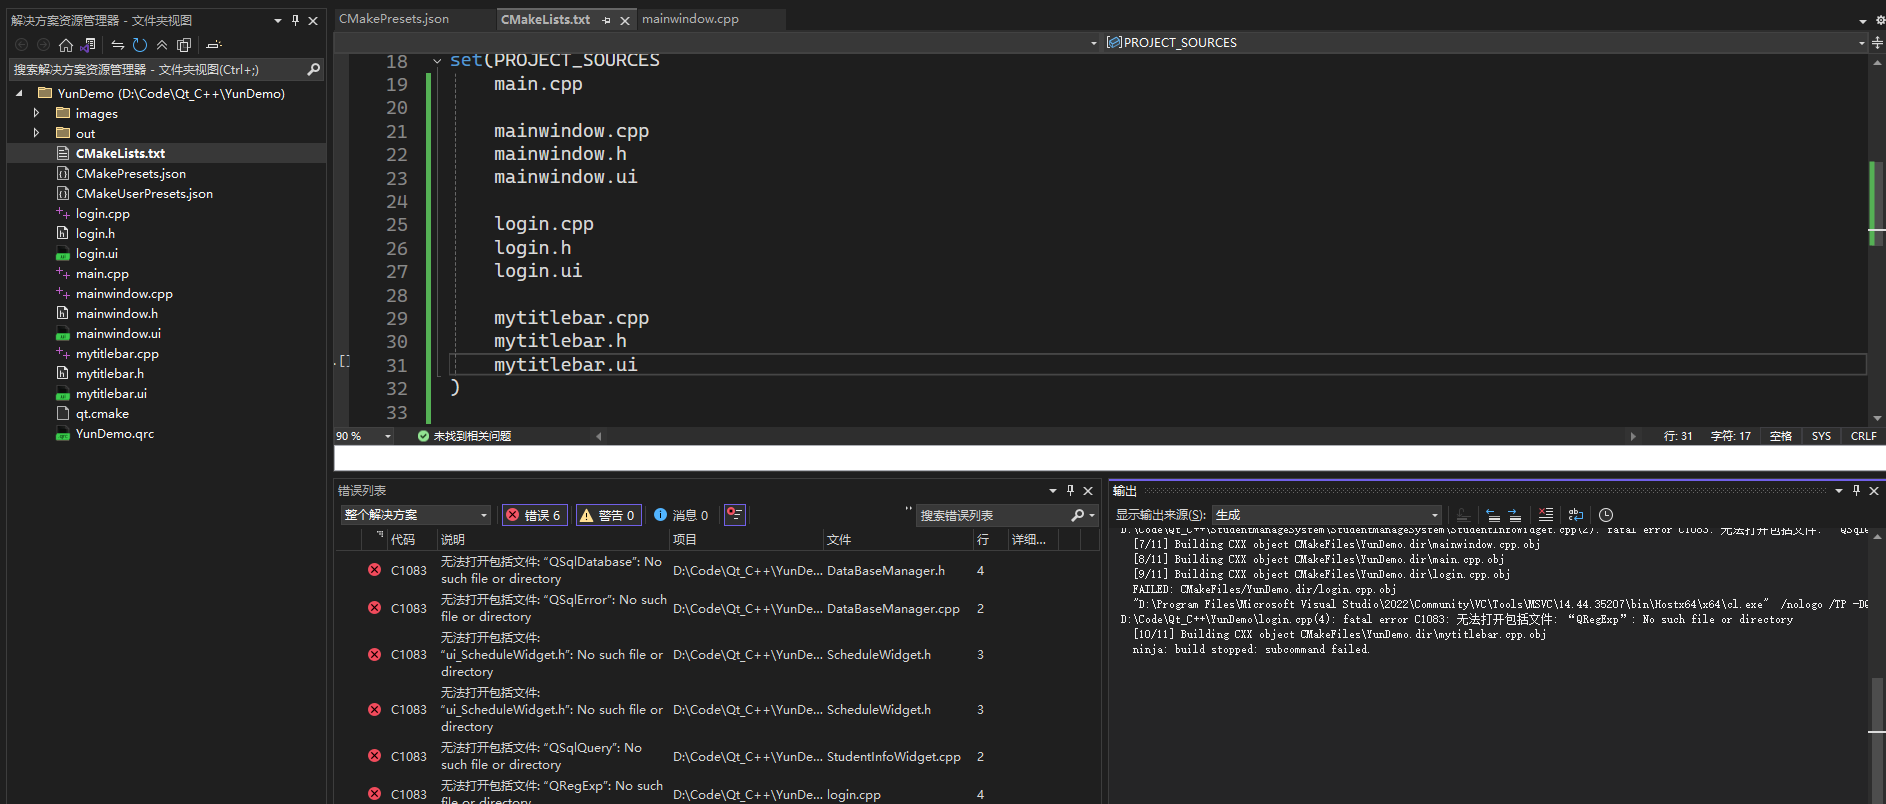The image size is (1886, 804).
Task: Select login.cpp in the file tree
Action: click(103, 213)
